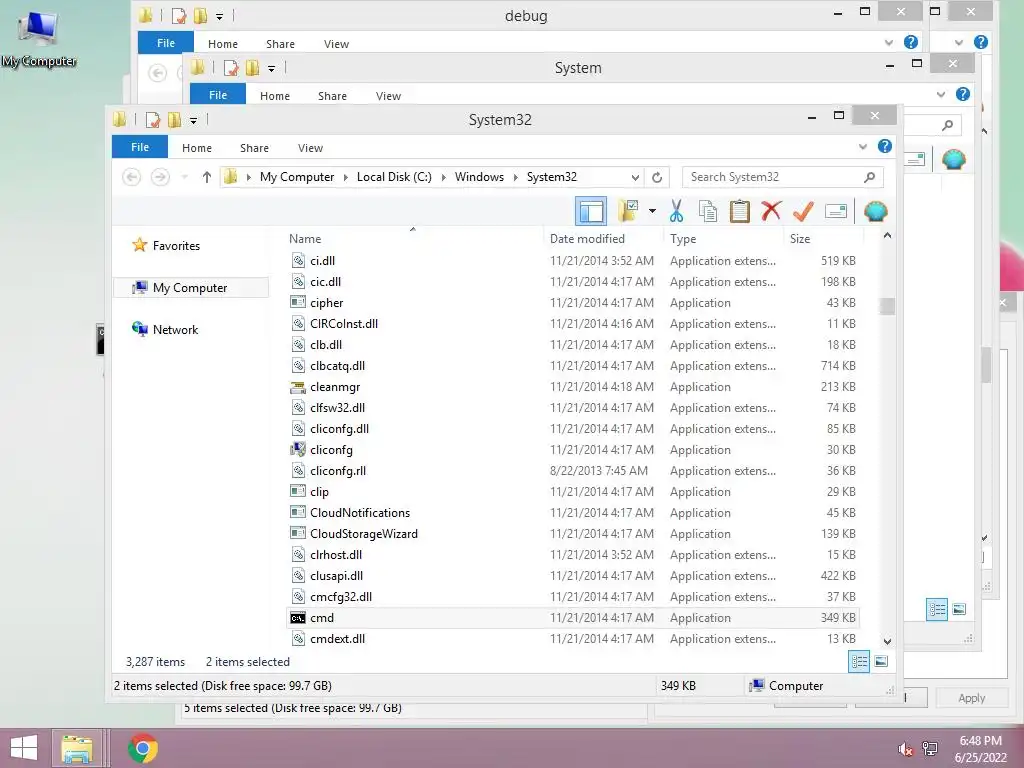Click the orange checkmark Properties icon
Image resolution: width=1024 pixels, height=768 pixels.
803,211
